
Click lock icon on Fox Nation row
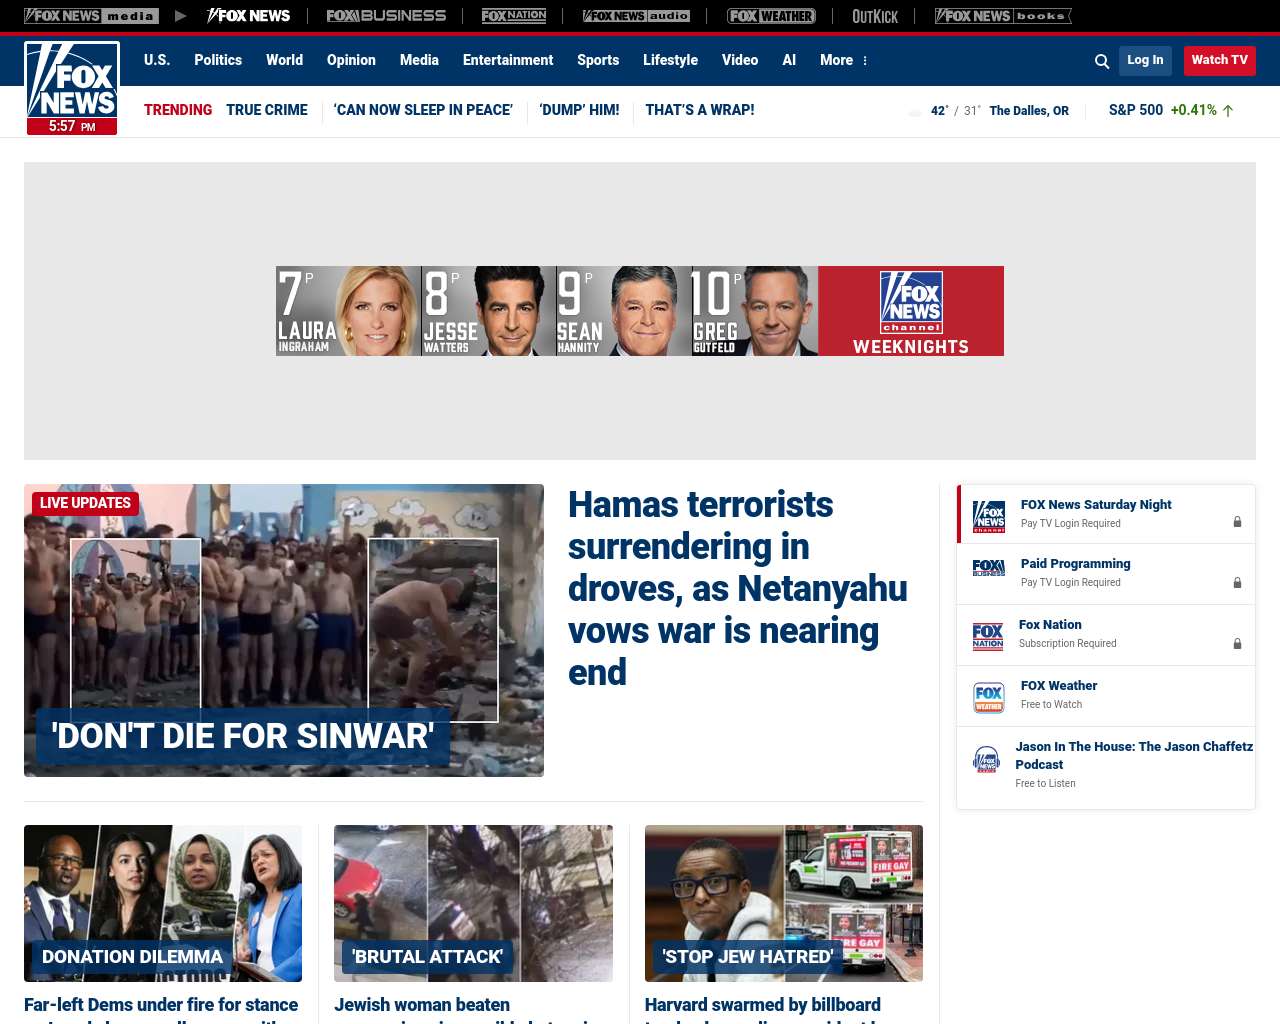coord(1237,644)
